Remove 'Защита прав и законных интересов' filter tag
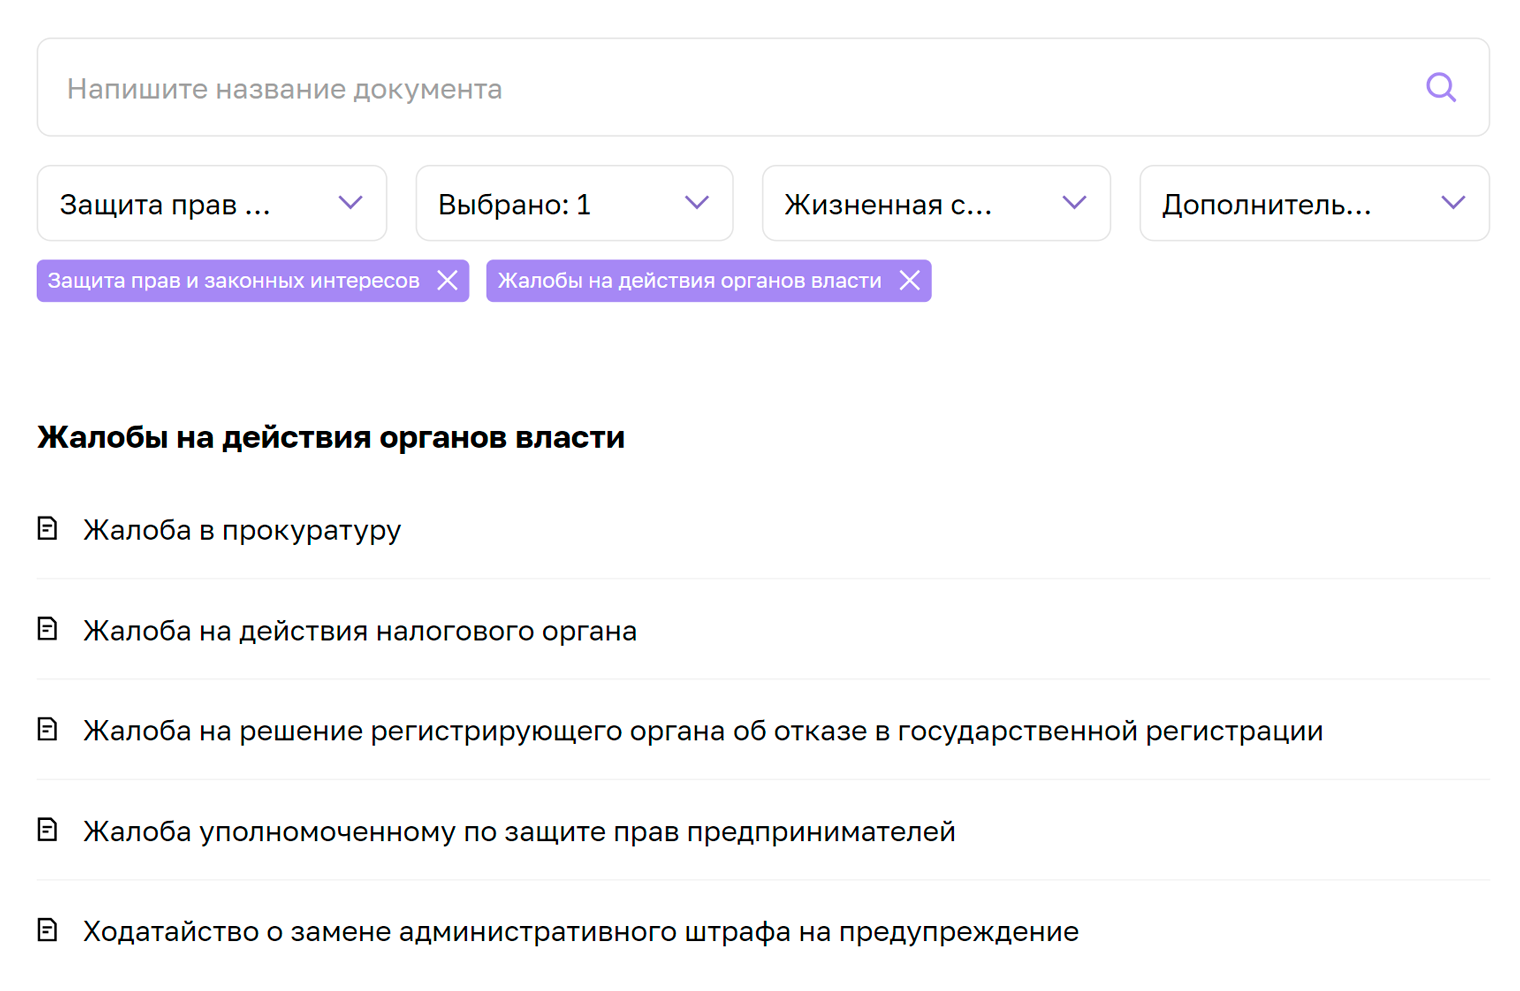Image resolution: width=1520 pixels, height=991 pixels. (x=447, y=281)
